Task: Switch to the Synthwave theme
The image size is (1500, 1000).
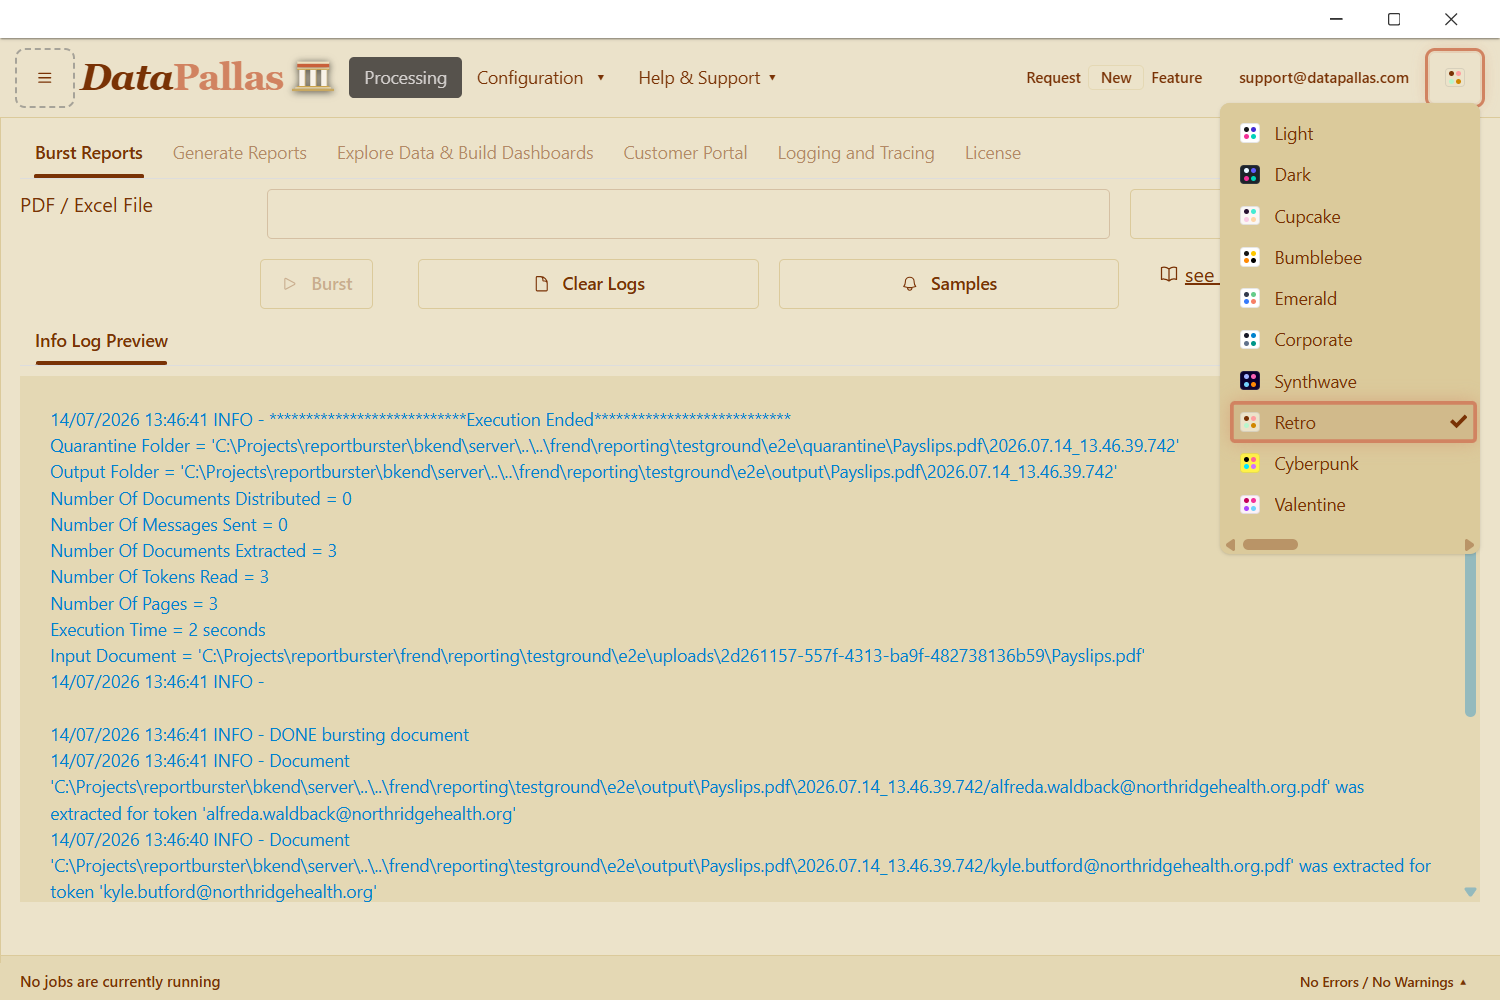Action: [1353, 381]
